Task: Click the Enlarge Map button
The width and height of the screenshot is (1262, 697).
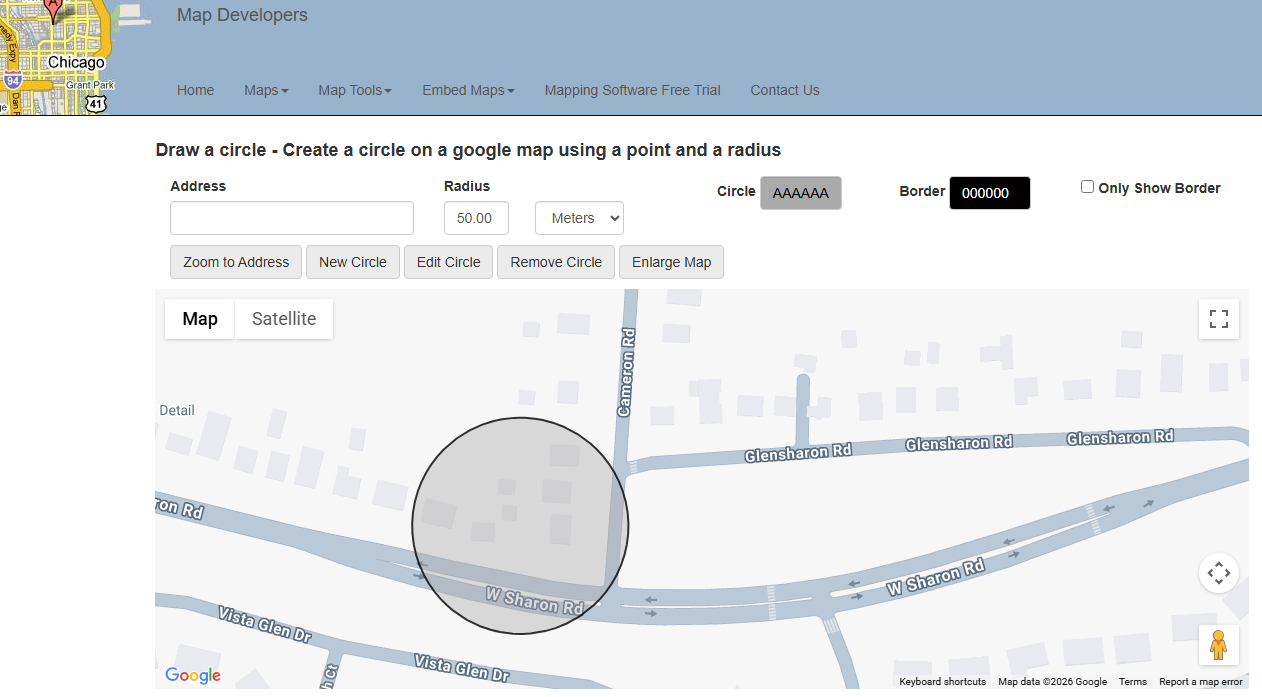Action: 671,262
